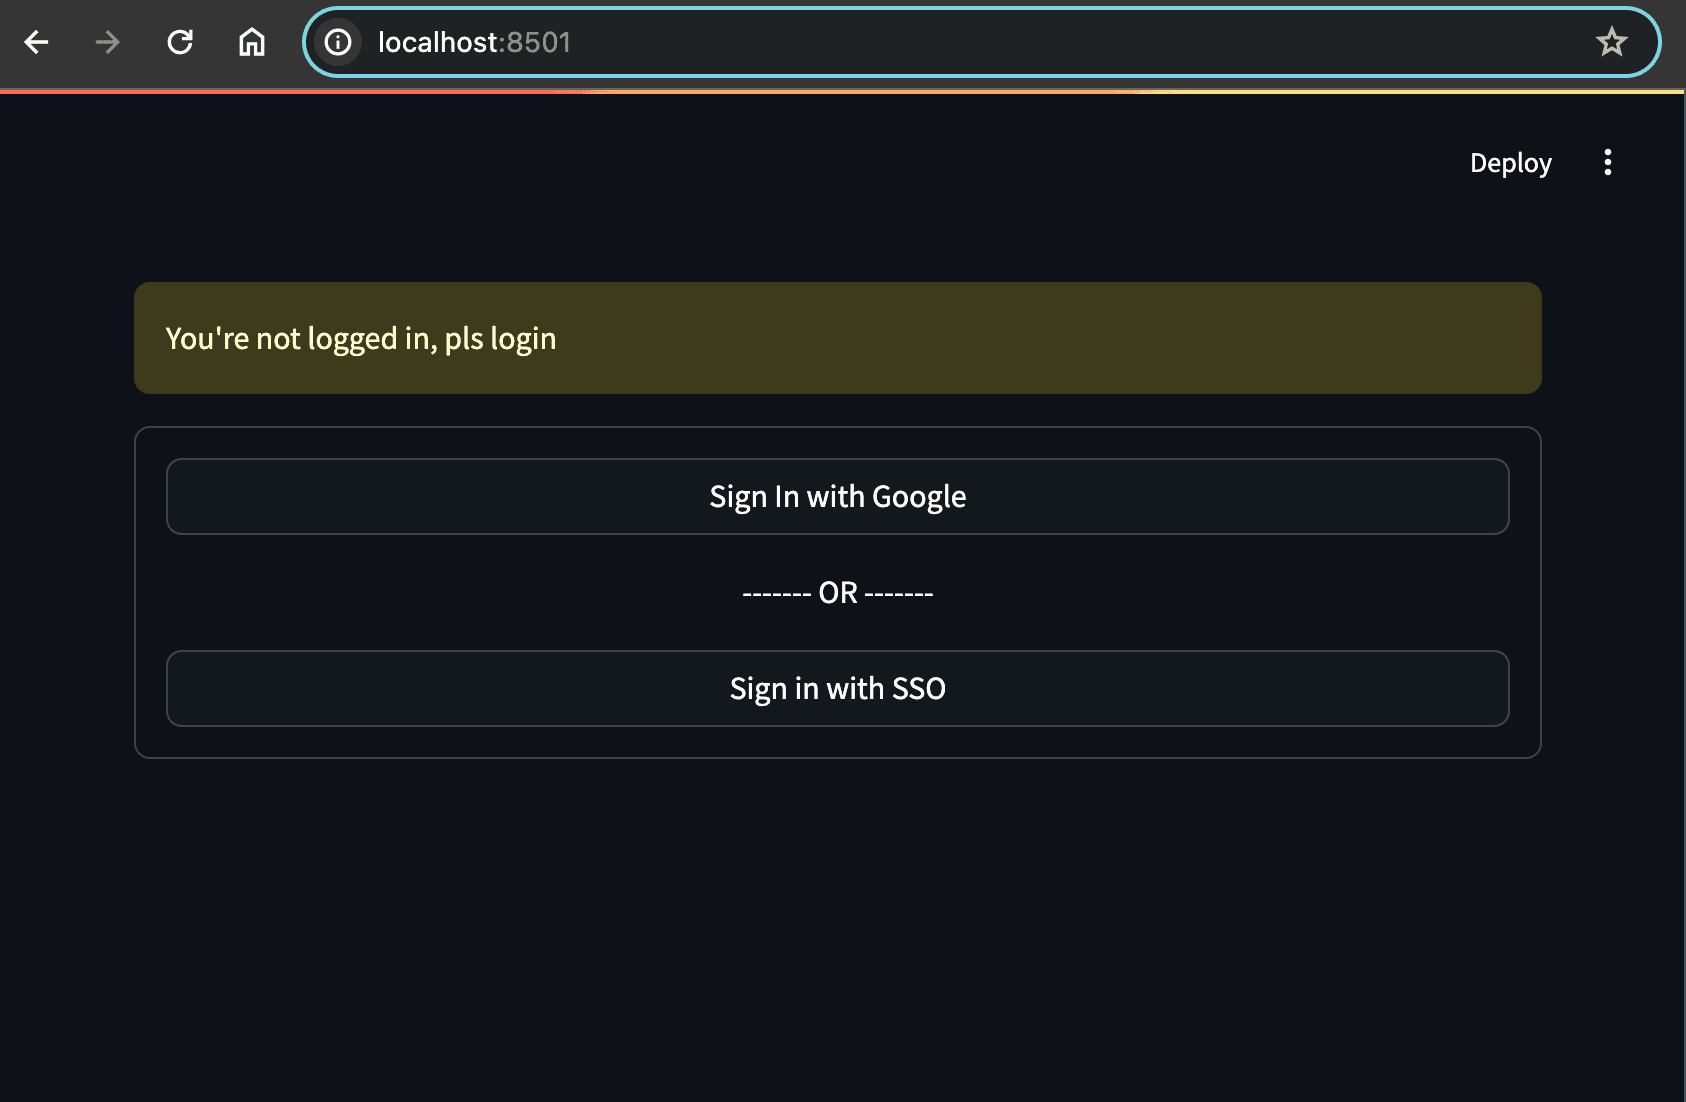Click the Deploy button

pos(1510,163)
